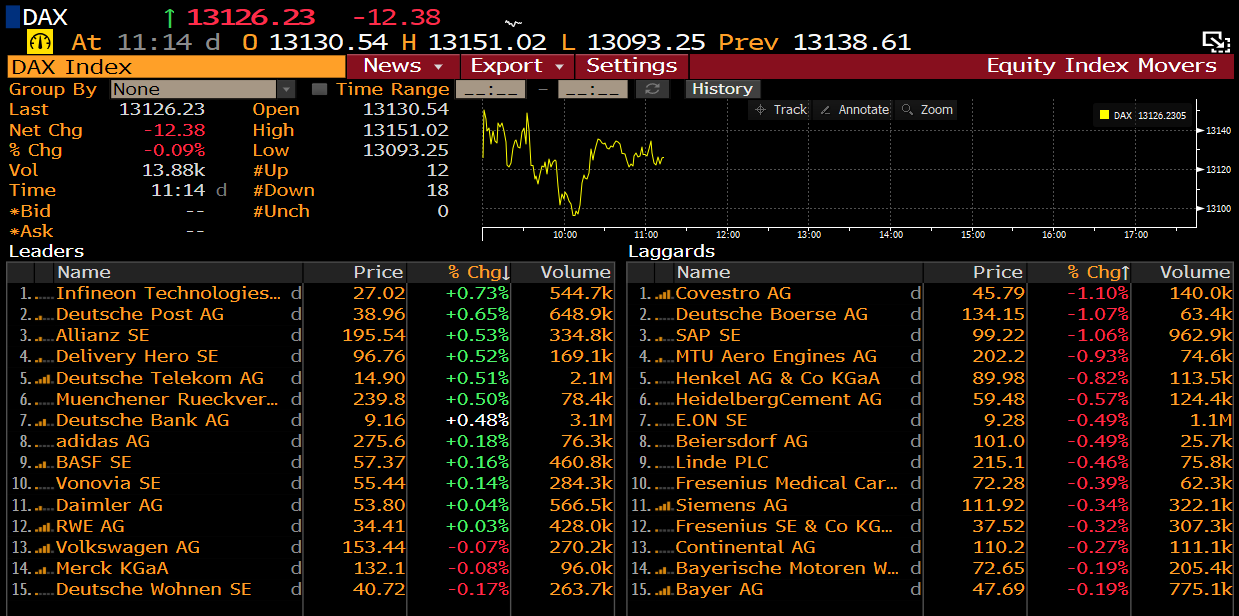
Task: Click the -0.09% % Chg value
Action: 173,151
